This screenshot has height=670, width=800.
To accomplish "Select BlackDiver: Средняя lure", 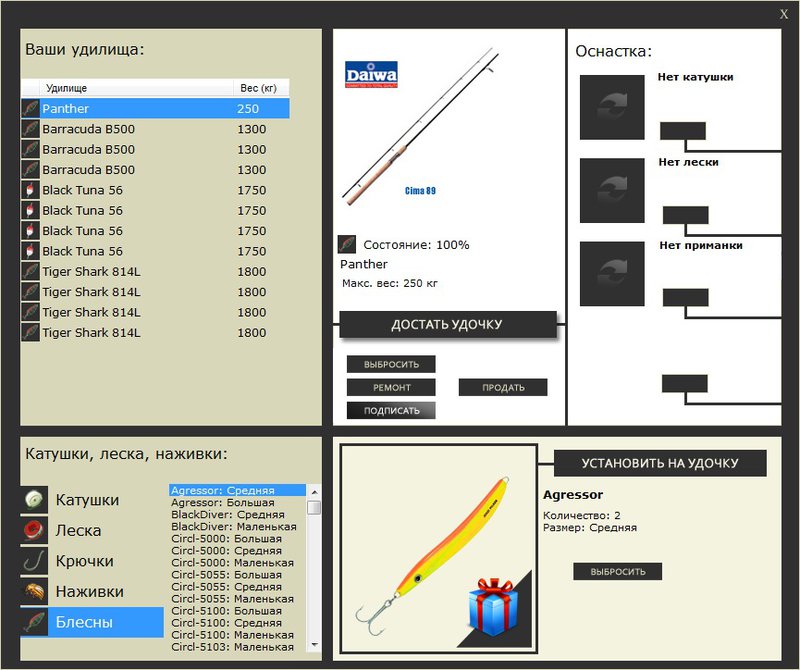I will pyautogui.click(x=238, y=514).
